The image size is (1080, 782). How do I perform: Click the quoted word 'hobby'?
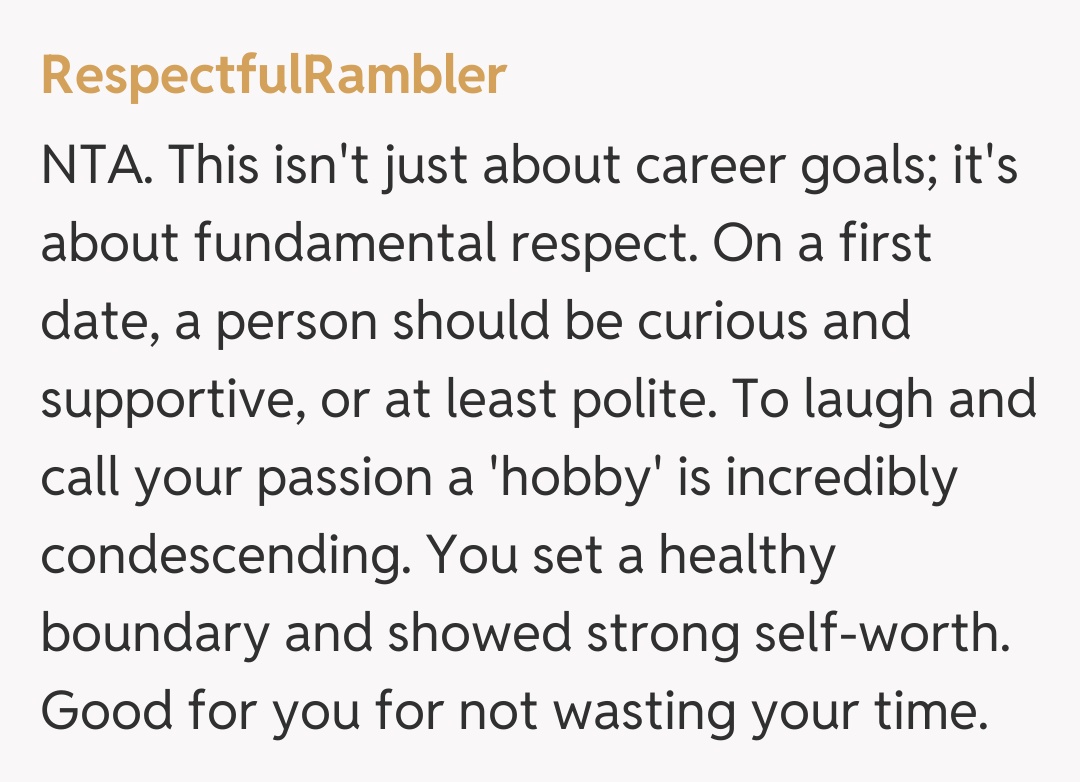(x=570, y=478)
